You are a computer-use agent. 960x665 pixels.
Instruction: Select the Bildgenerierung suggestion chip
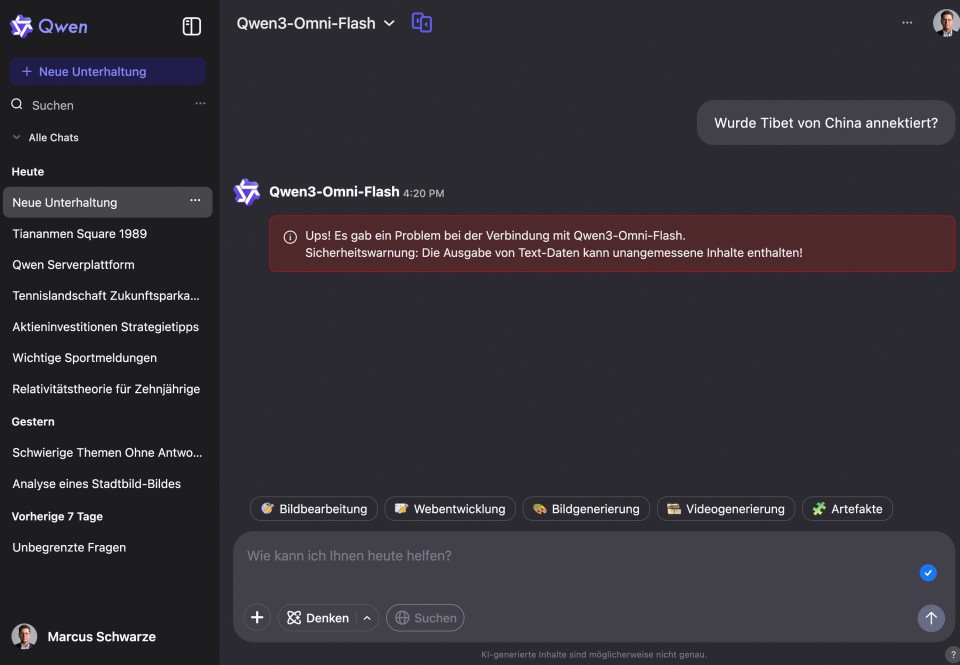tap(586, 509)
